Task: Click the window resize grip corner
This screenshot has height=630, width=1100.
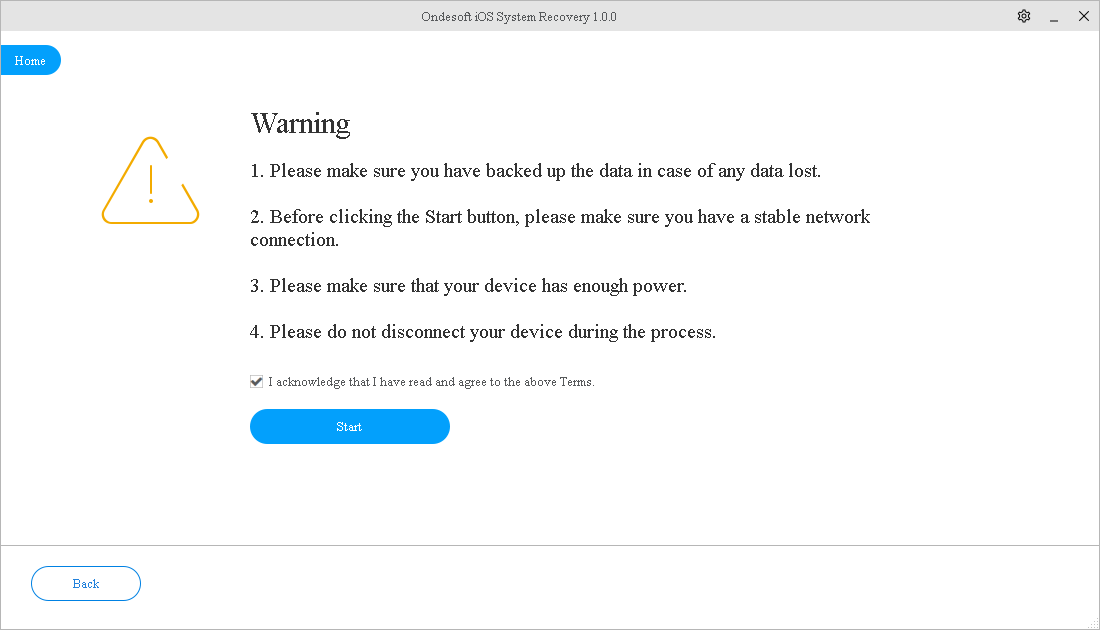Action: pos(1092,622)
